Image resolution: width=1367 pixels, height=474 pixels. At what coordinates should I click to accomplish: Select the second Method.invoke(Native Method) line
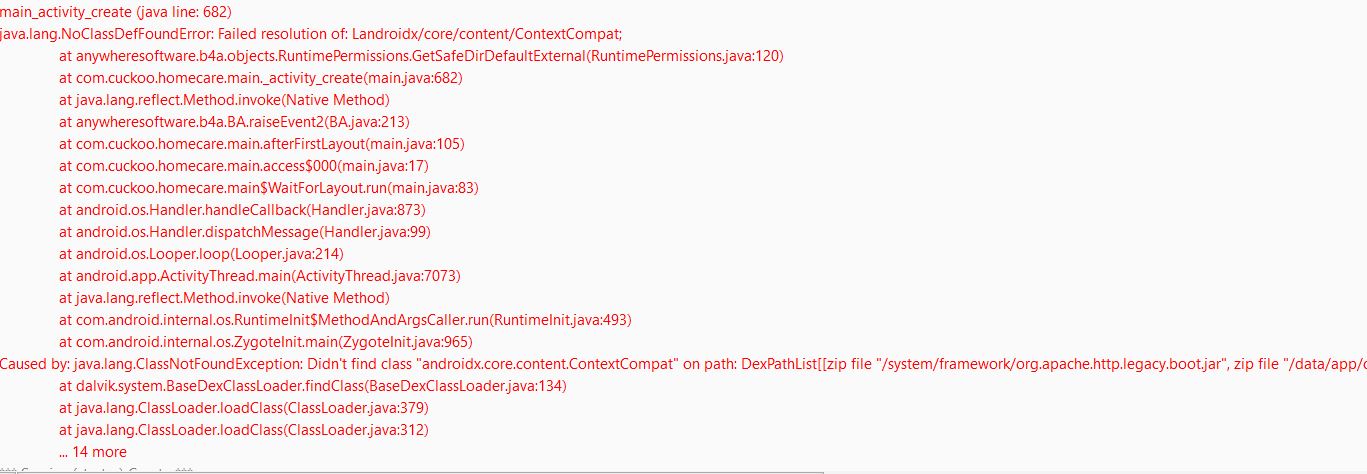click(x=224, y=298)
